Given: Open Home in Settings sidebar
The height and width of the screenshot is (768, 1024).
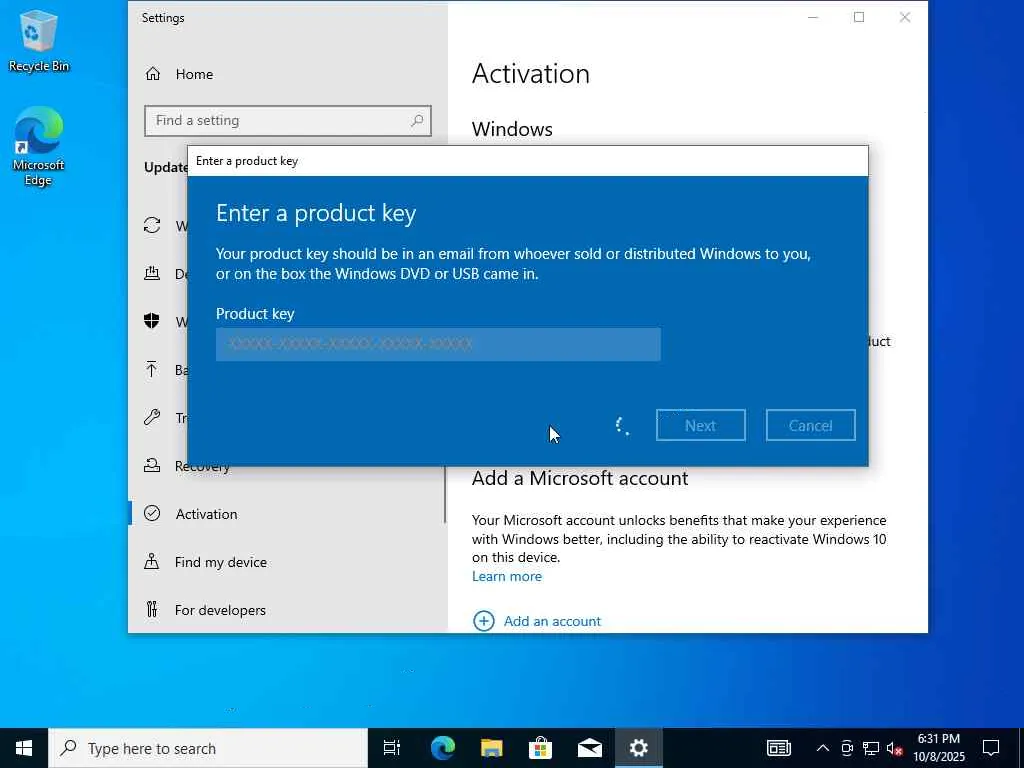Looking at the screenshot, I should (x=194, y=74).
